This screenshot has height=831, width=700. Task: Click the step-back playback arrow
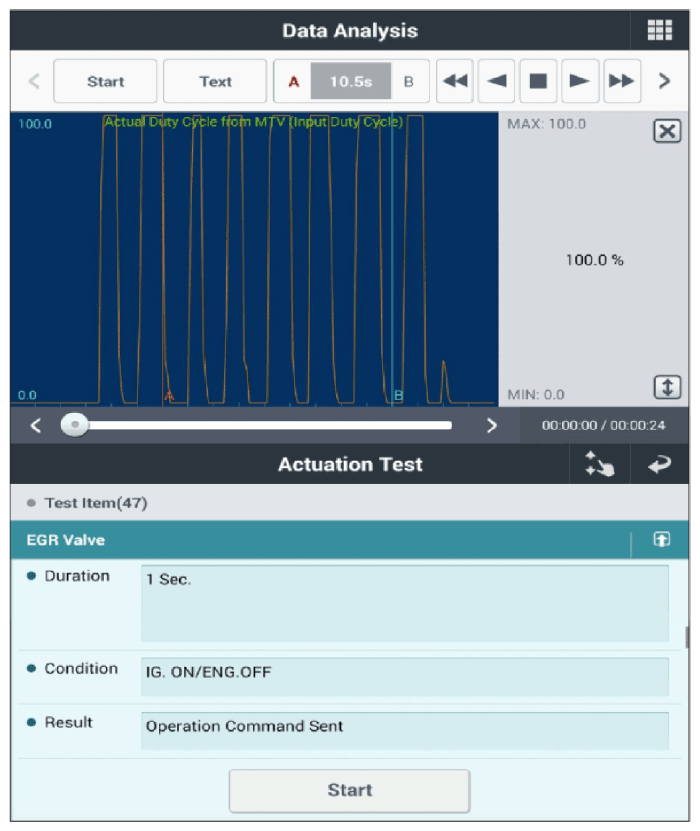(496, 82)
